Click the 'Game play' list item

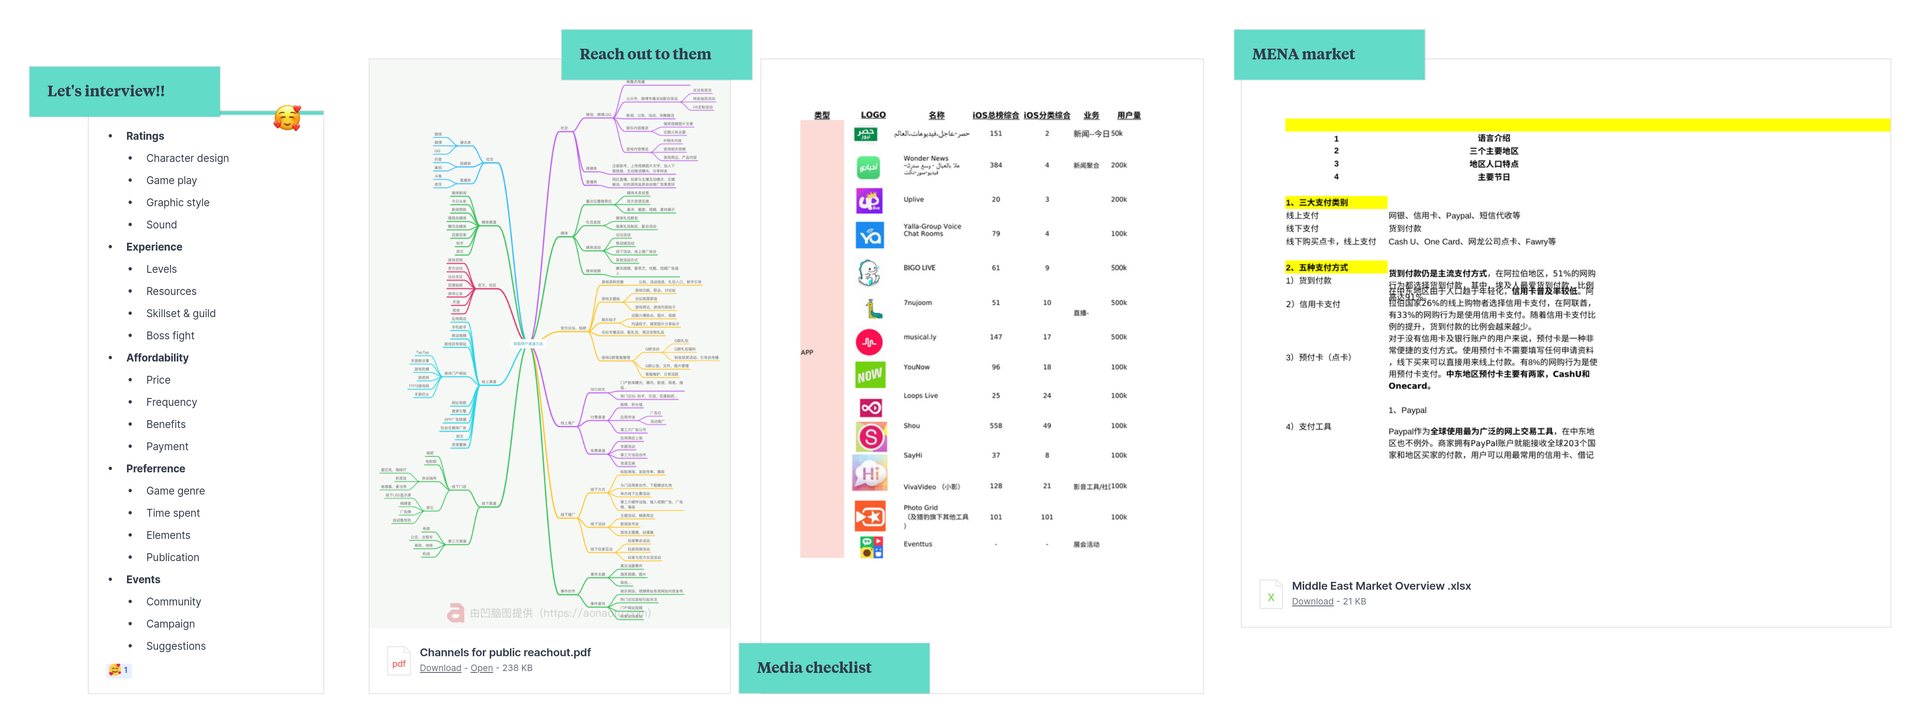[171, 180]
